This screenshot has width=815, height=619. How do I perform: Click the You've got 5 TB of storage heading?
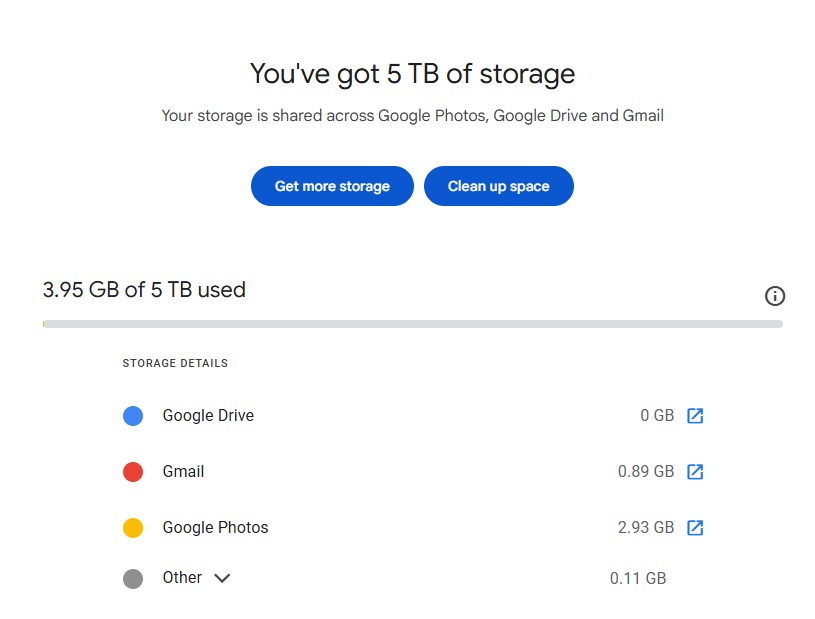pyautogui.click(x=413, y=73)
